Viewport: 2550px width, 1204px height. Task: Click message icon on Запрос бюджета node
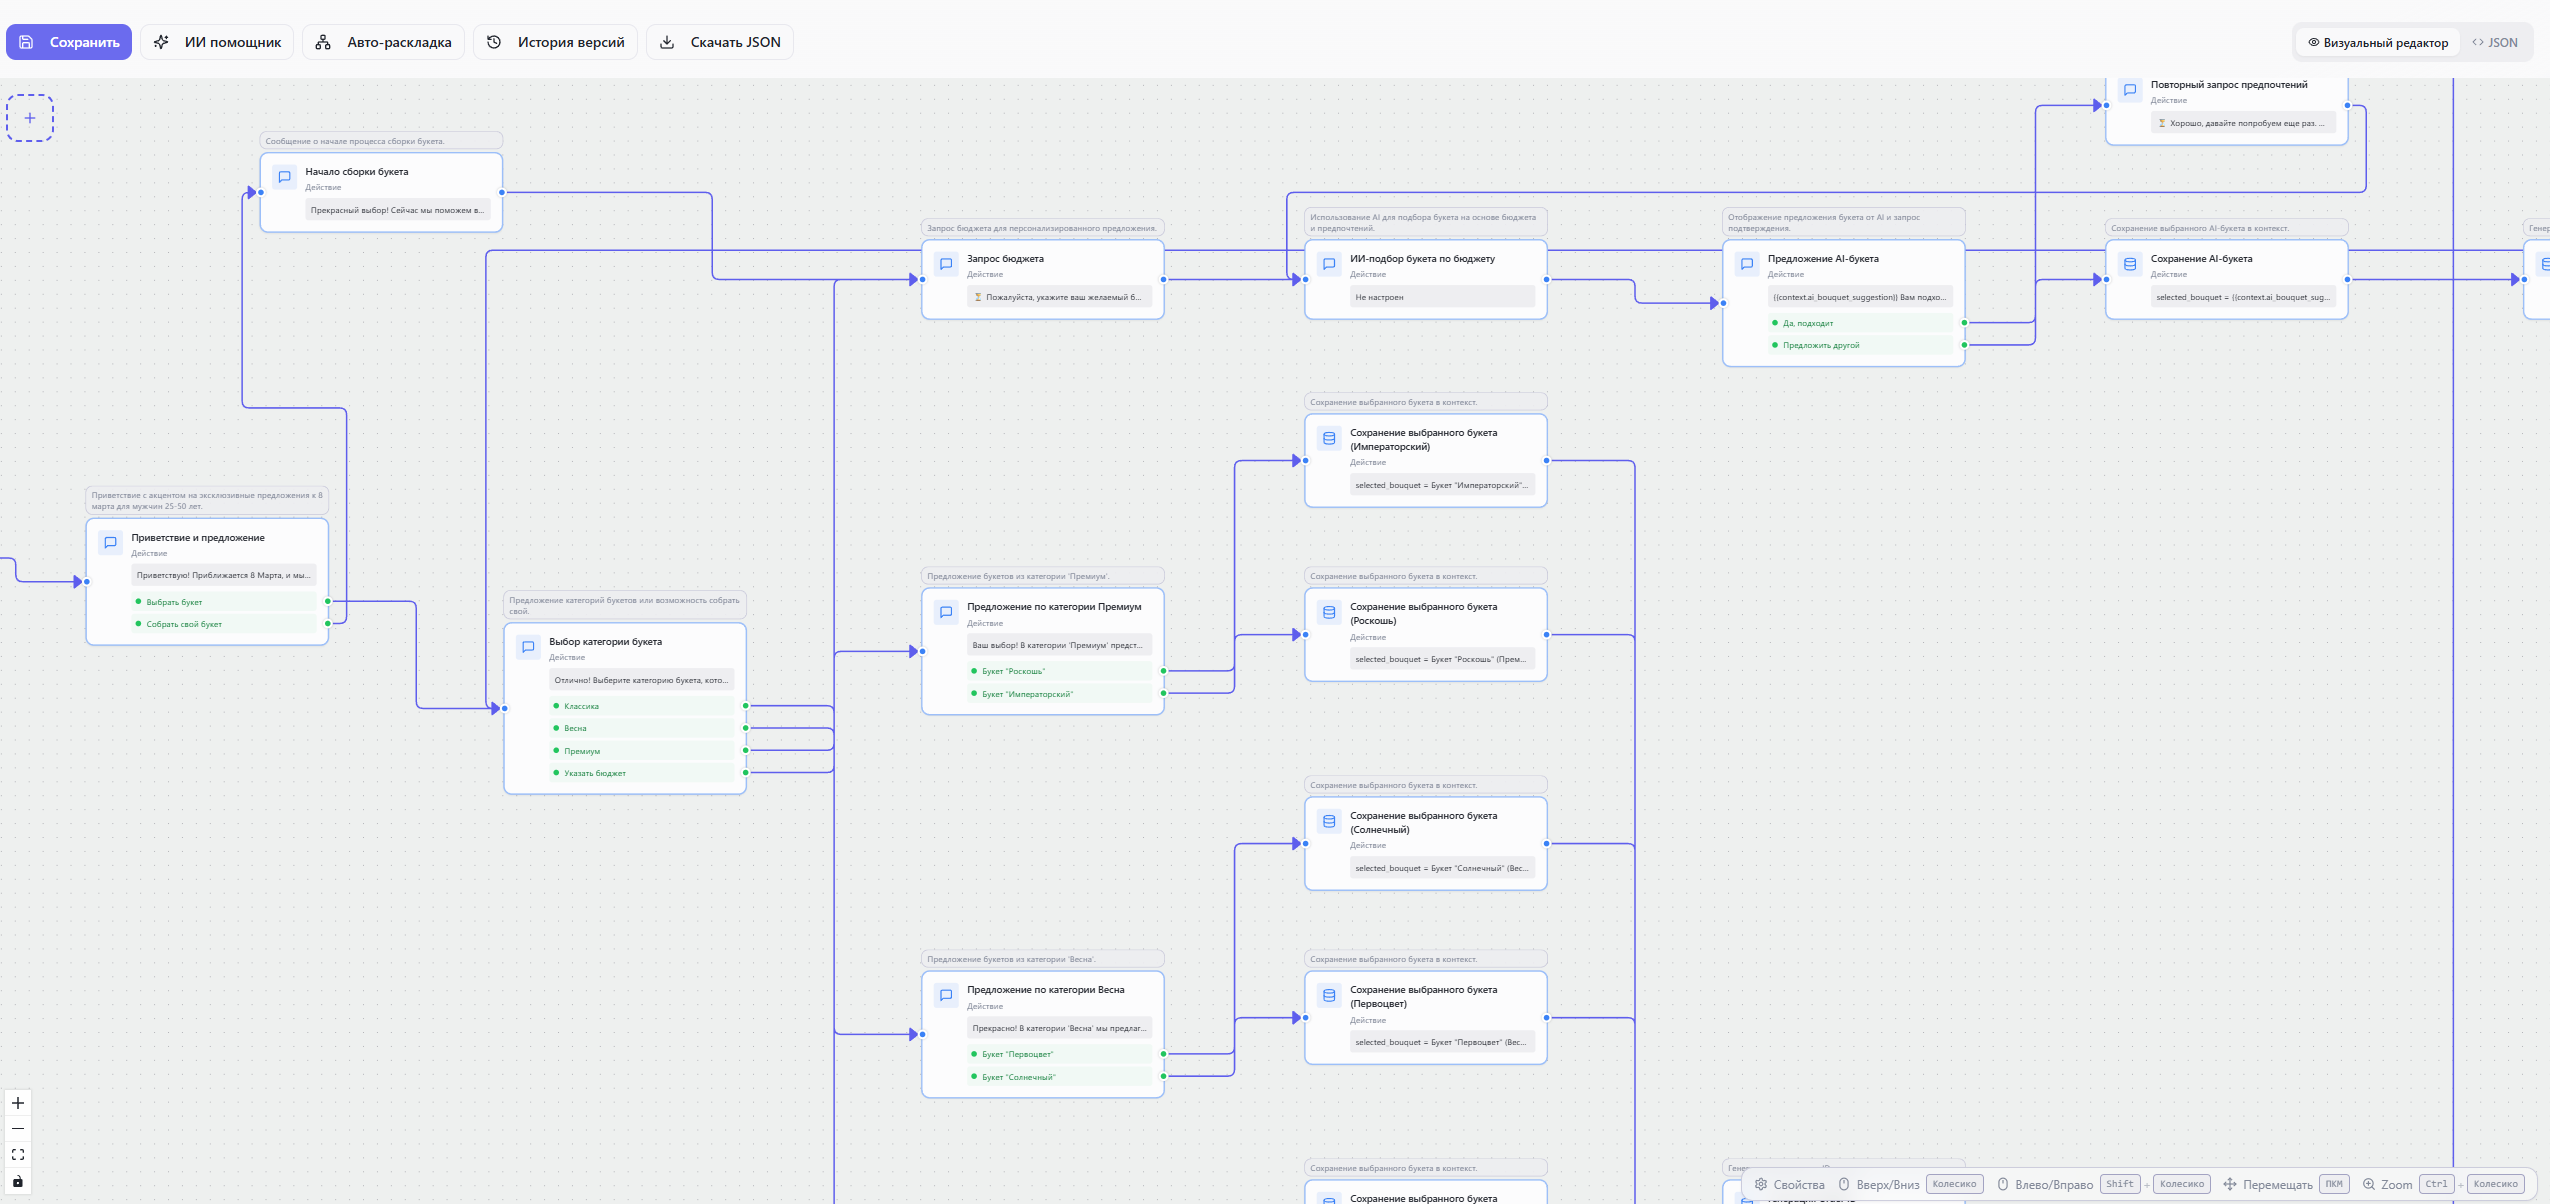tap(946, 264)
